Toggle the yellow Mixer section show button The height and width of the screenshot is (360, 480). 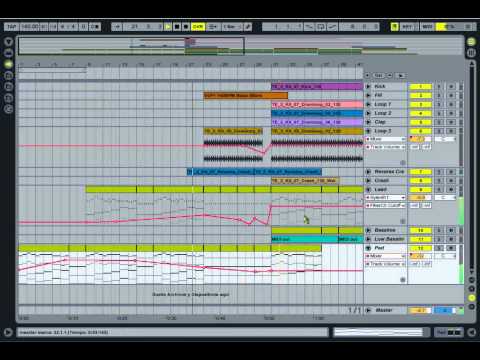click(x=472, y=298)
